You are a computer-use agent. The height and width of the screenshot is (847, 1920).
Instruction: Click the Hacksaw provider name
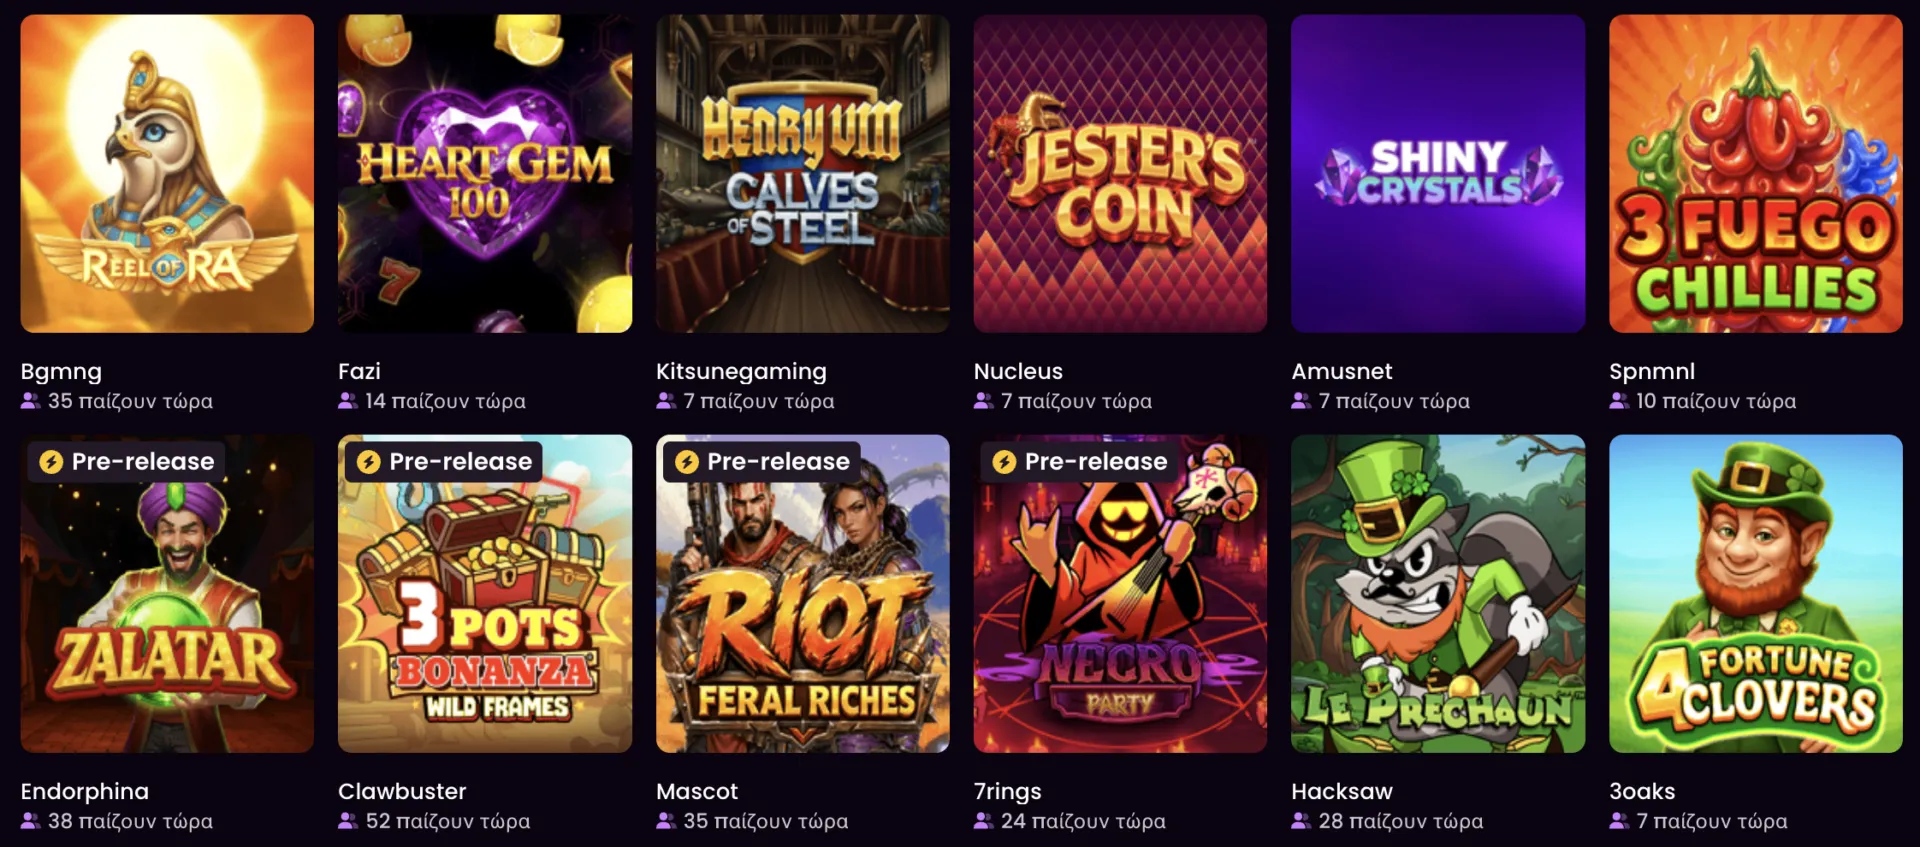(x=1342, y=791)
